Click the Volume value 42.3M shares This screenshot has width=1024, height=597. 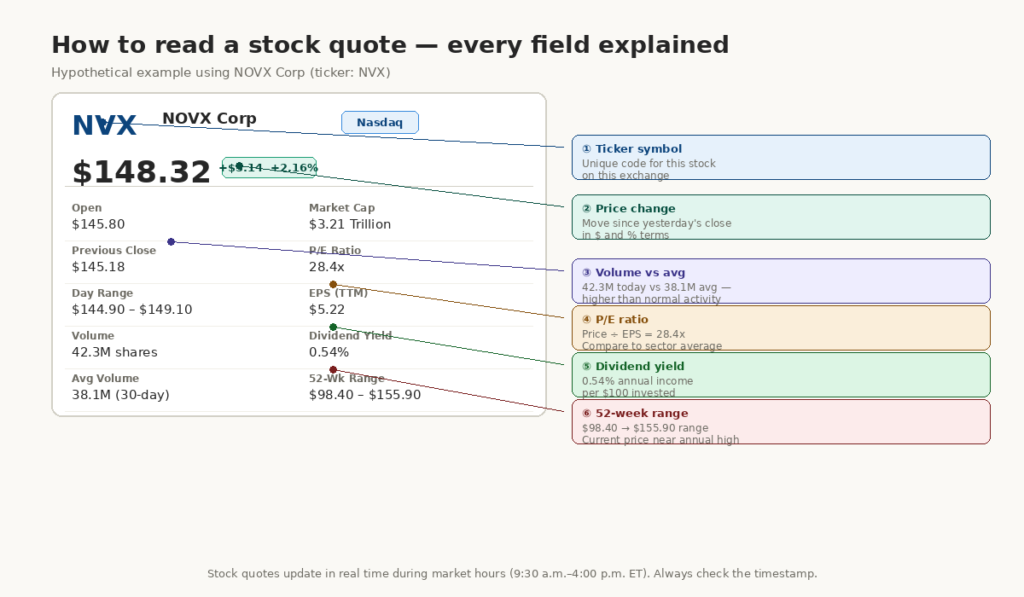pos(114,352)
